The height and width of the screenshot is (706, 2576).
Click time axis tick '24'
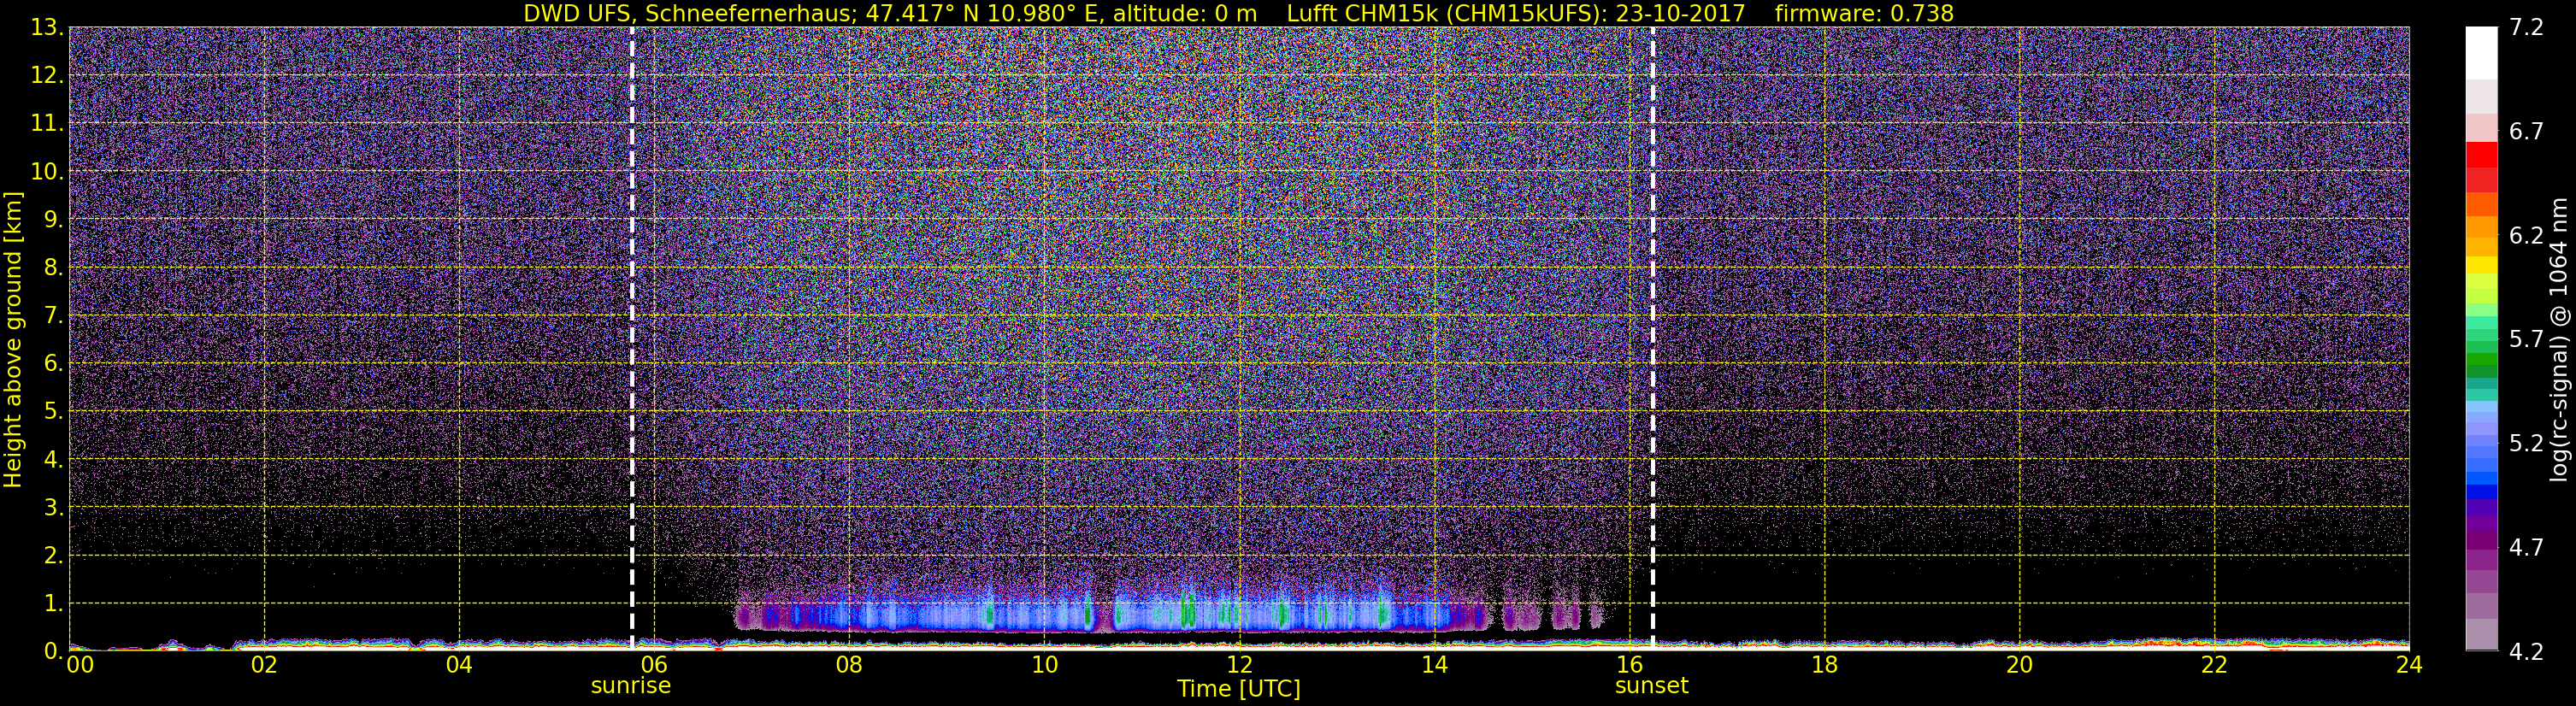pos(2409,665)
